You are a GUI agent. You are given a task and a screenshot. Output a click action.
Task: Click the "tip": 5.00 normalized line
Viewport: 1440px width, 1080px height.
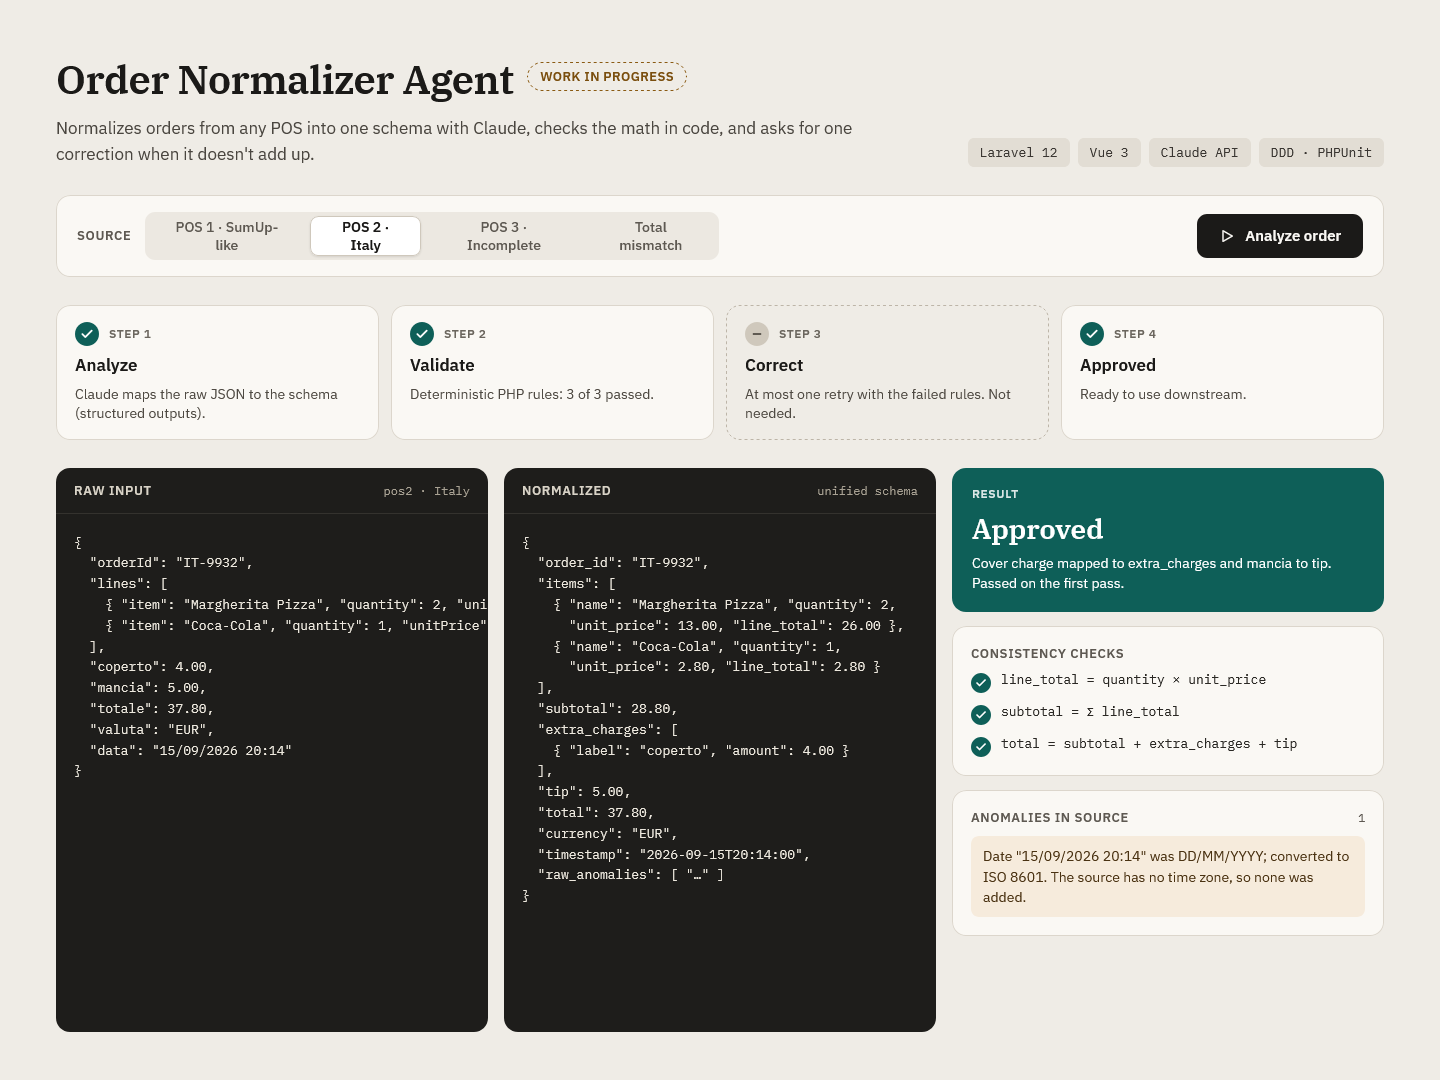[584, 792]
